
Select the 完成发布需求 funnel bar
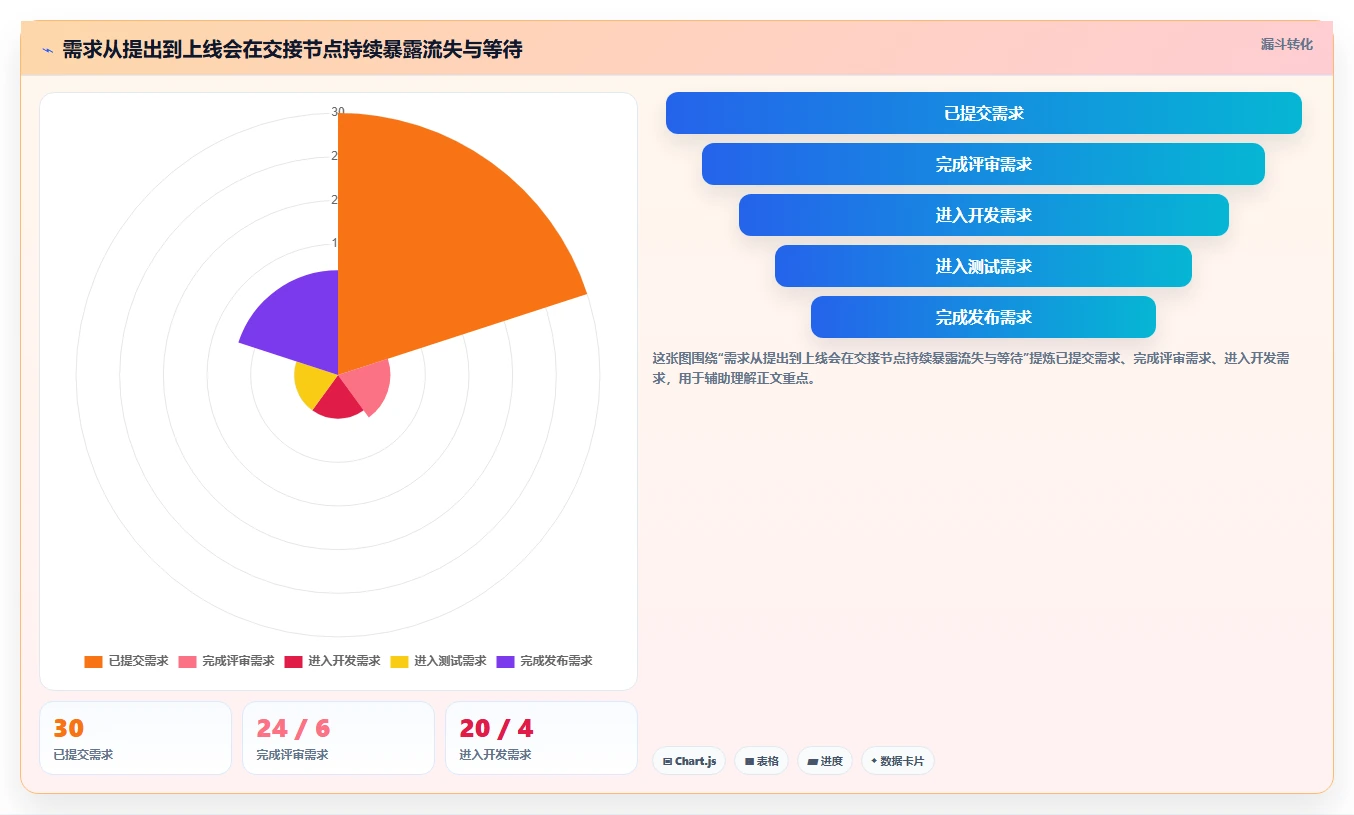click(x=984, y=317)
